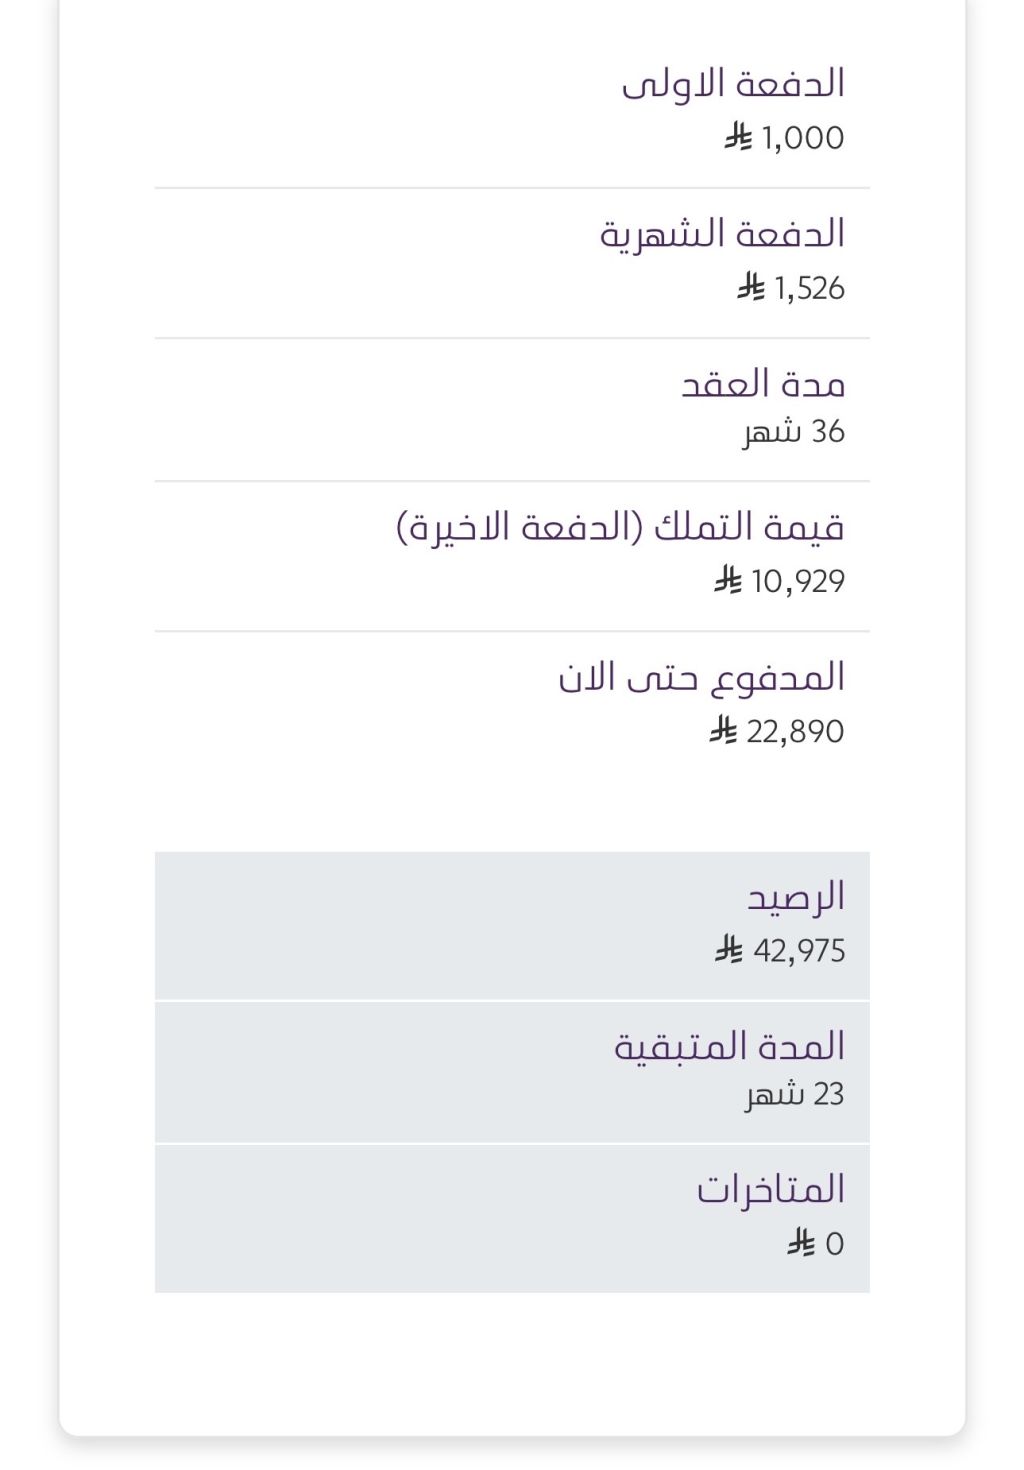
Task: Select the المدفوع حتى الان label
Action: (x=701, y=678)
